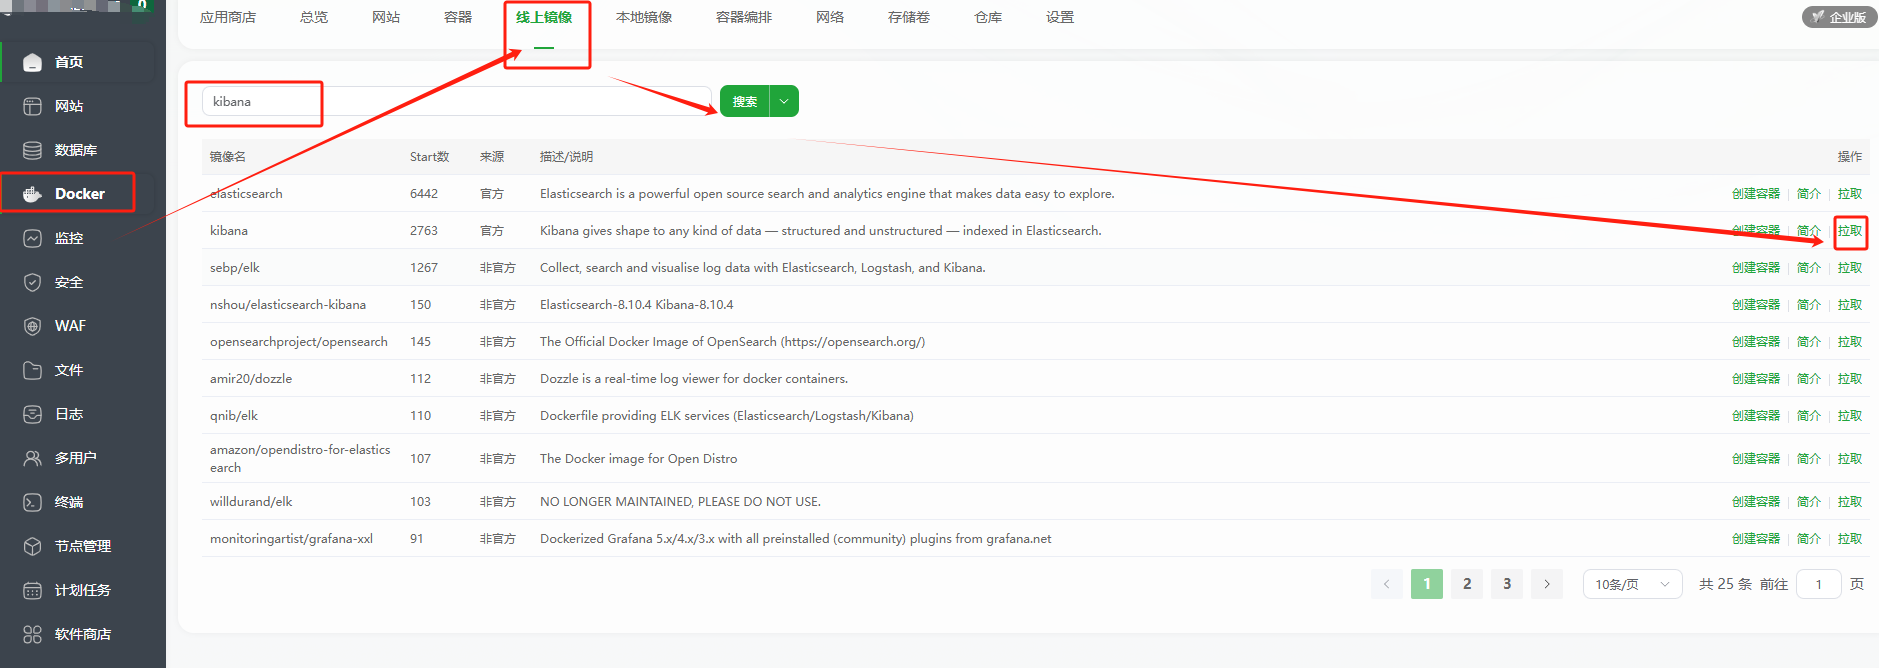This screenshot has height=668, width=1879.
Task: Click the 镜像名 column header
Action: [228, 157]
